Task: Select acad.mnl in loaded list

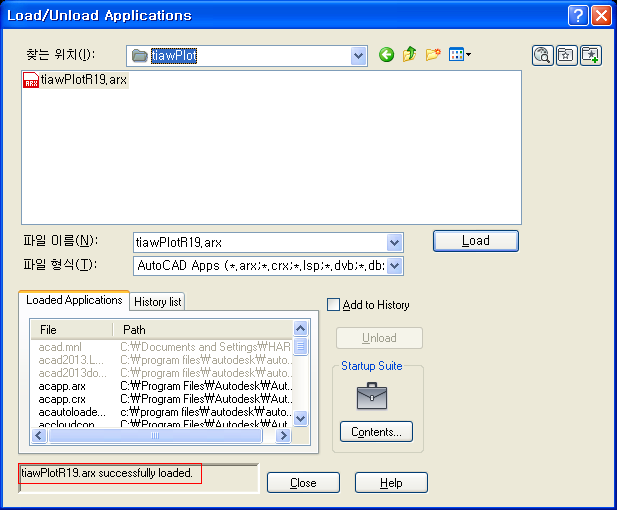Action: pyautogui.click(x=60, y=347)
